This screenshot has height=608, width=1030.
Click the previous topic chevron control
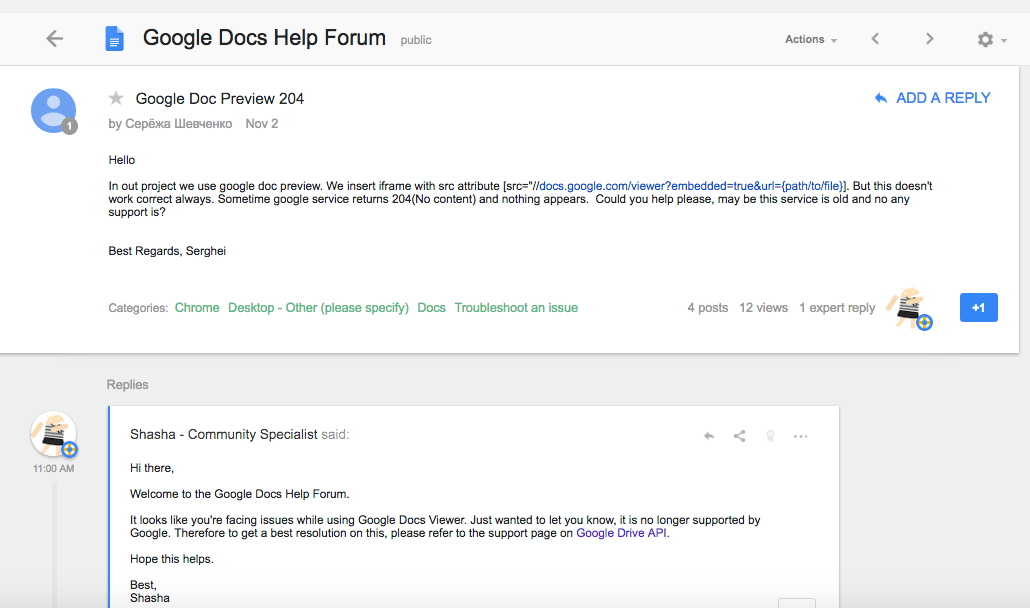[875, 38]
